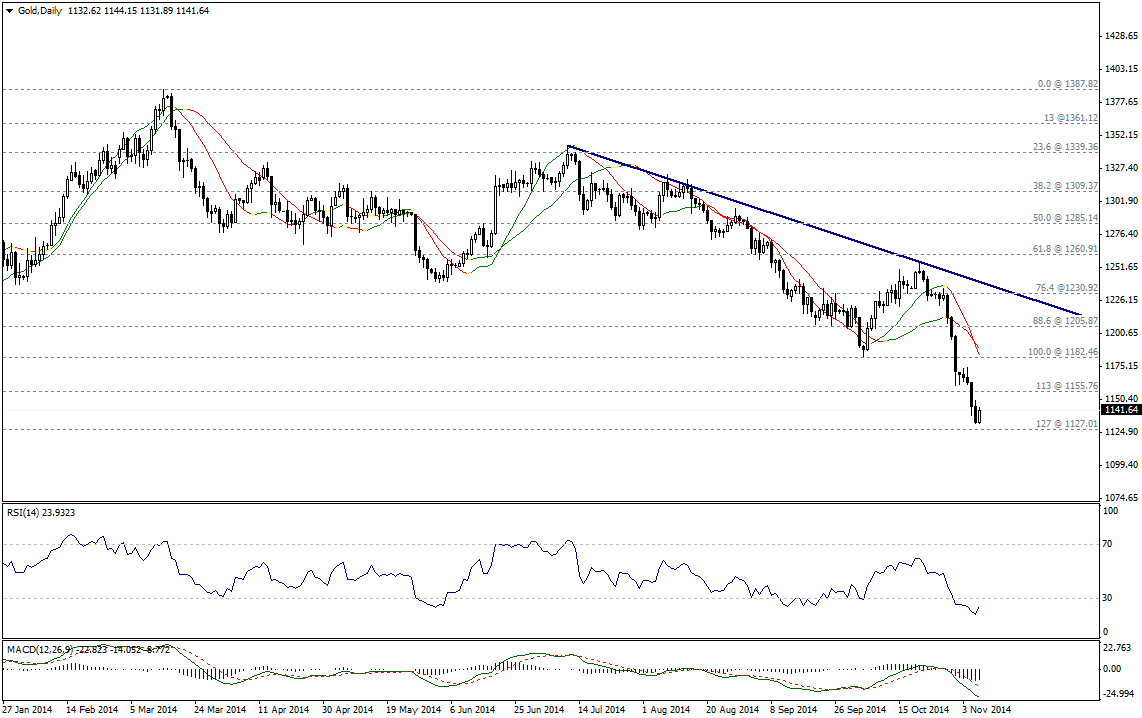Select the 61.8 @ 1260.91 Fibonacci label
The width and height of the screenshot is (1142, 718).
coord(1066,249)
